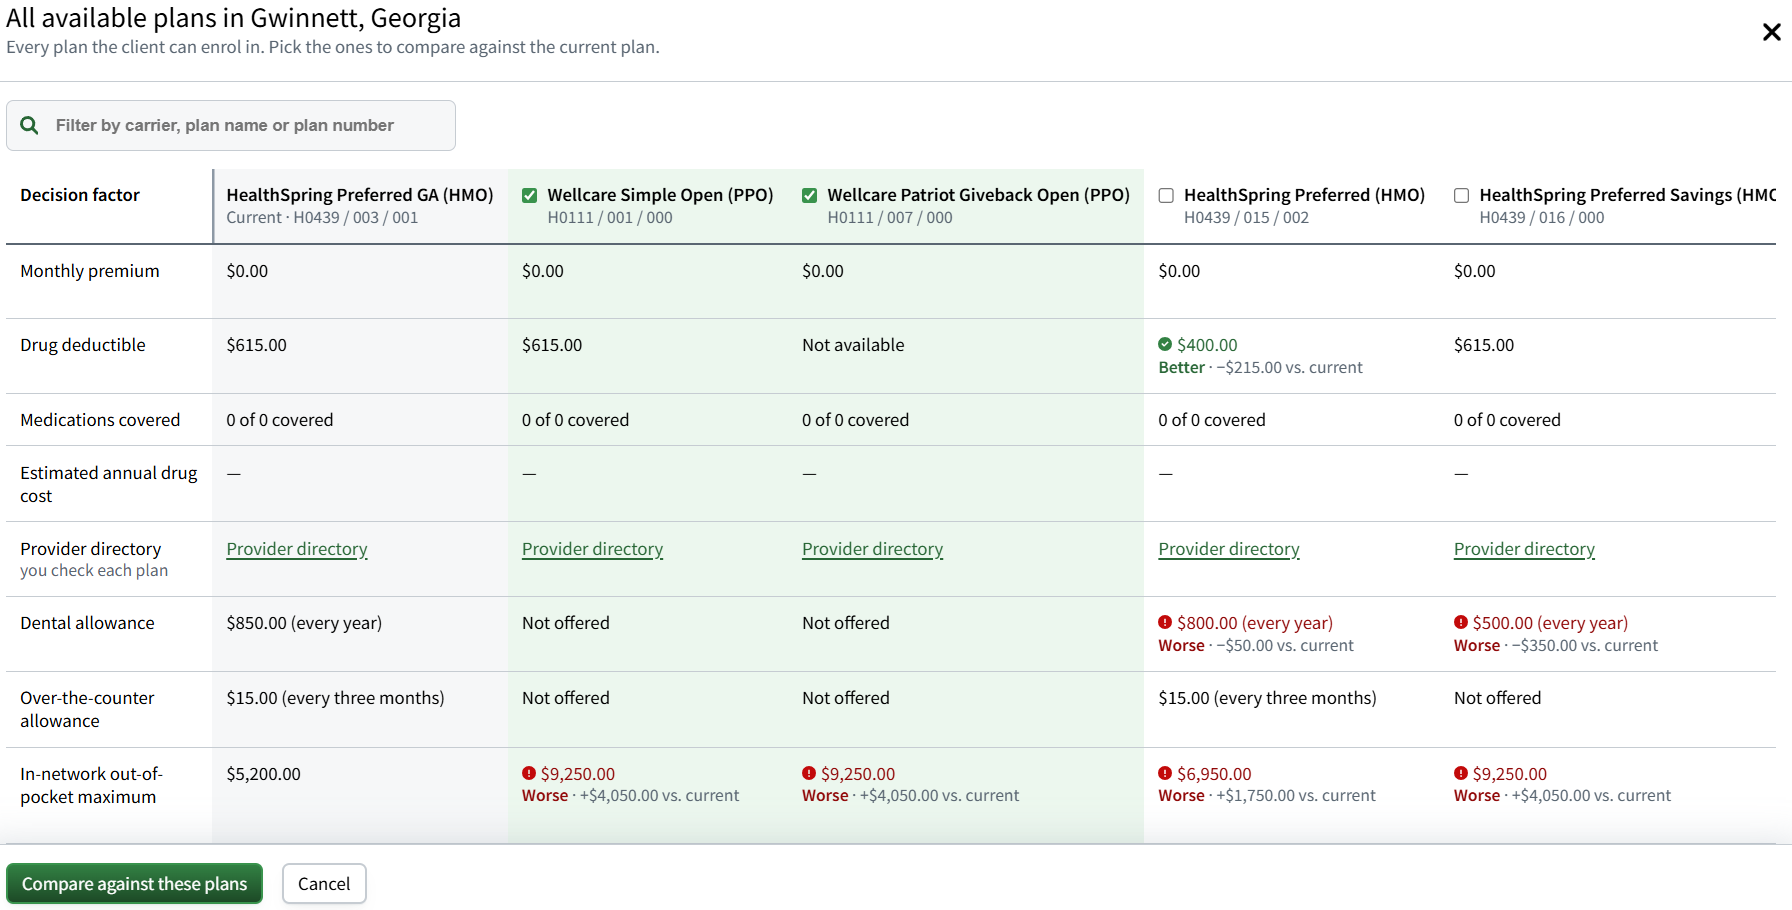Click HealthSpring Preferred GA (HMO) plan header
Viewport: 1792px width, 910px height.
coord(360,195)
